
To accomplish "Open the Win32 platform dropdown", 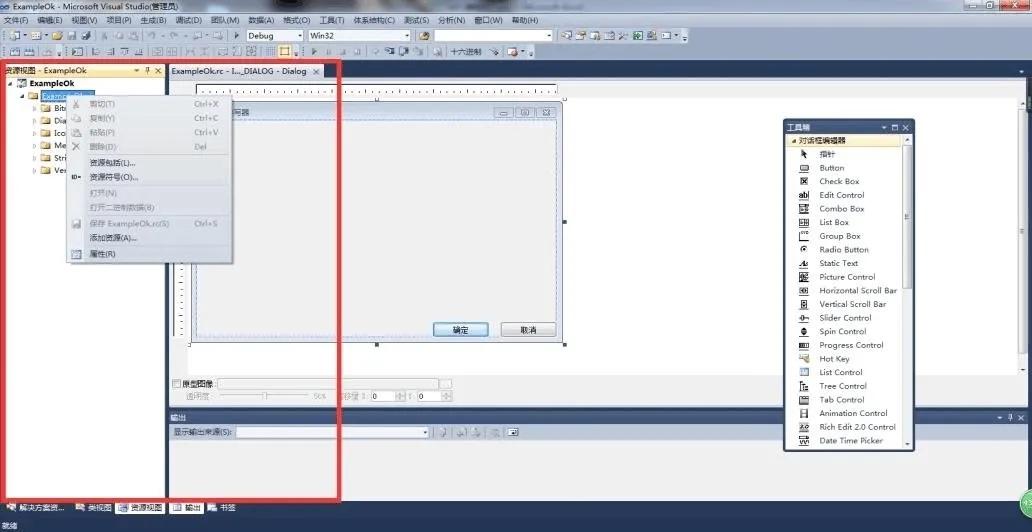I will point(359,36).
